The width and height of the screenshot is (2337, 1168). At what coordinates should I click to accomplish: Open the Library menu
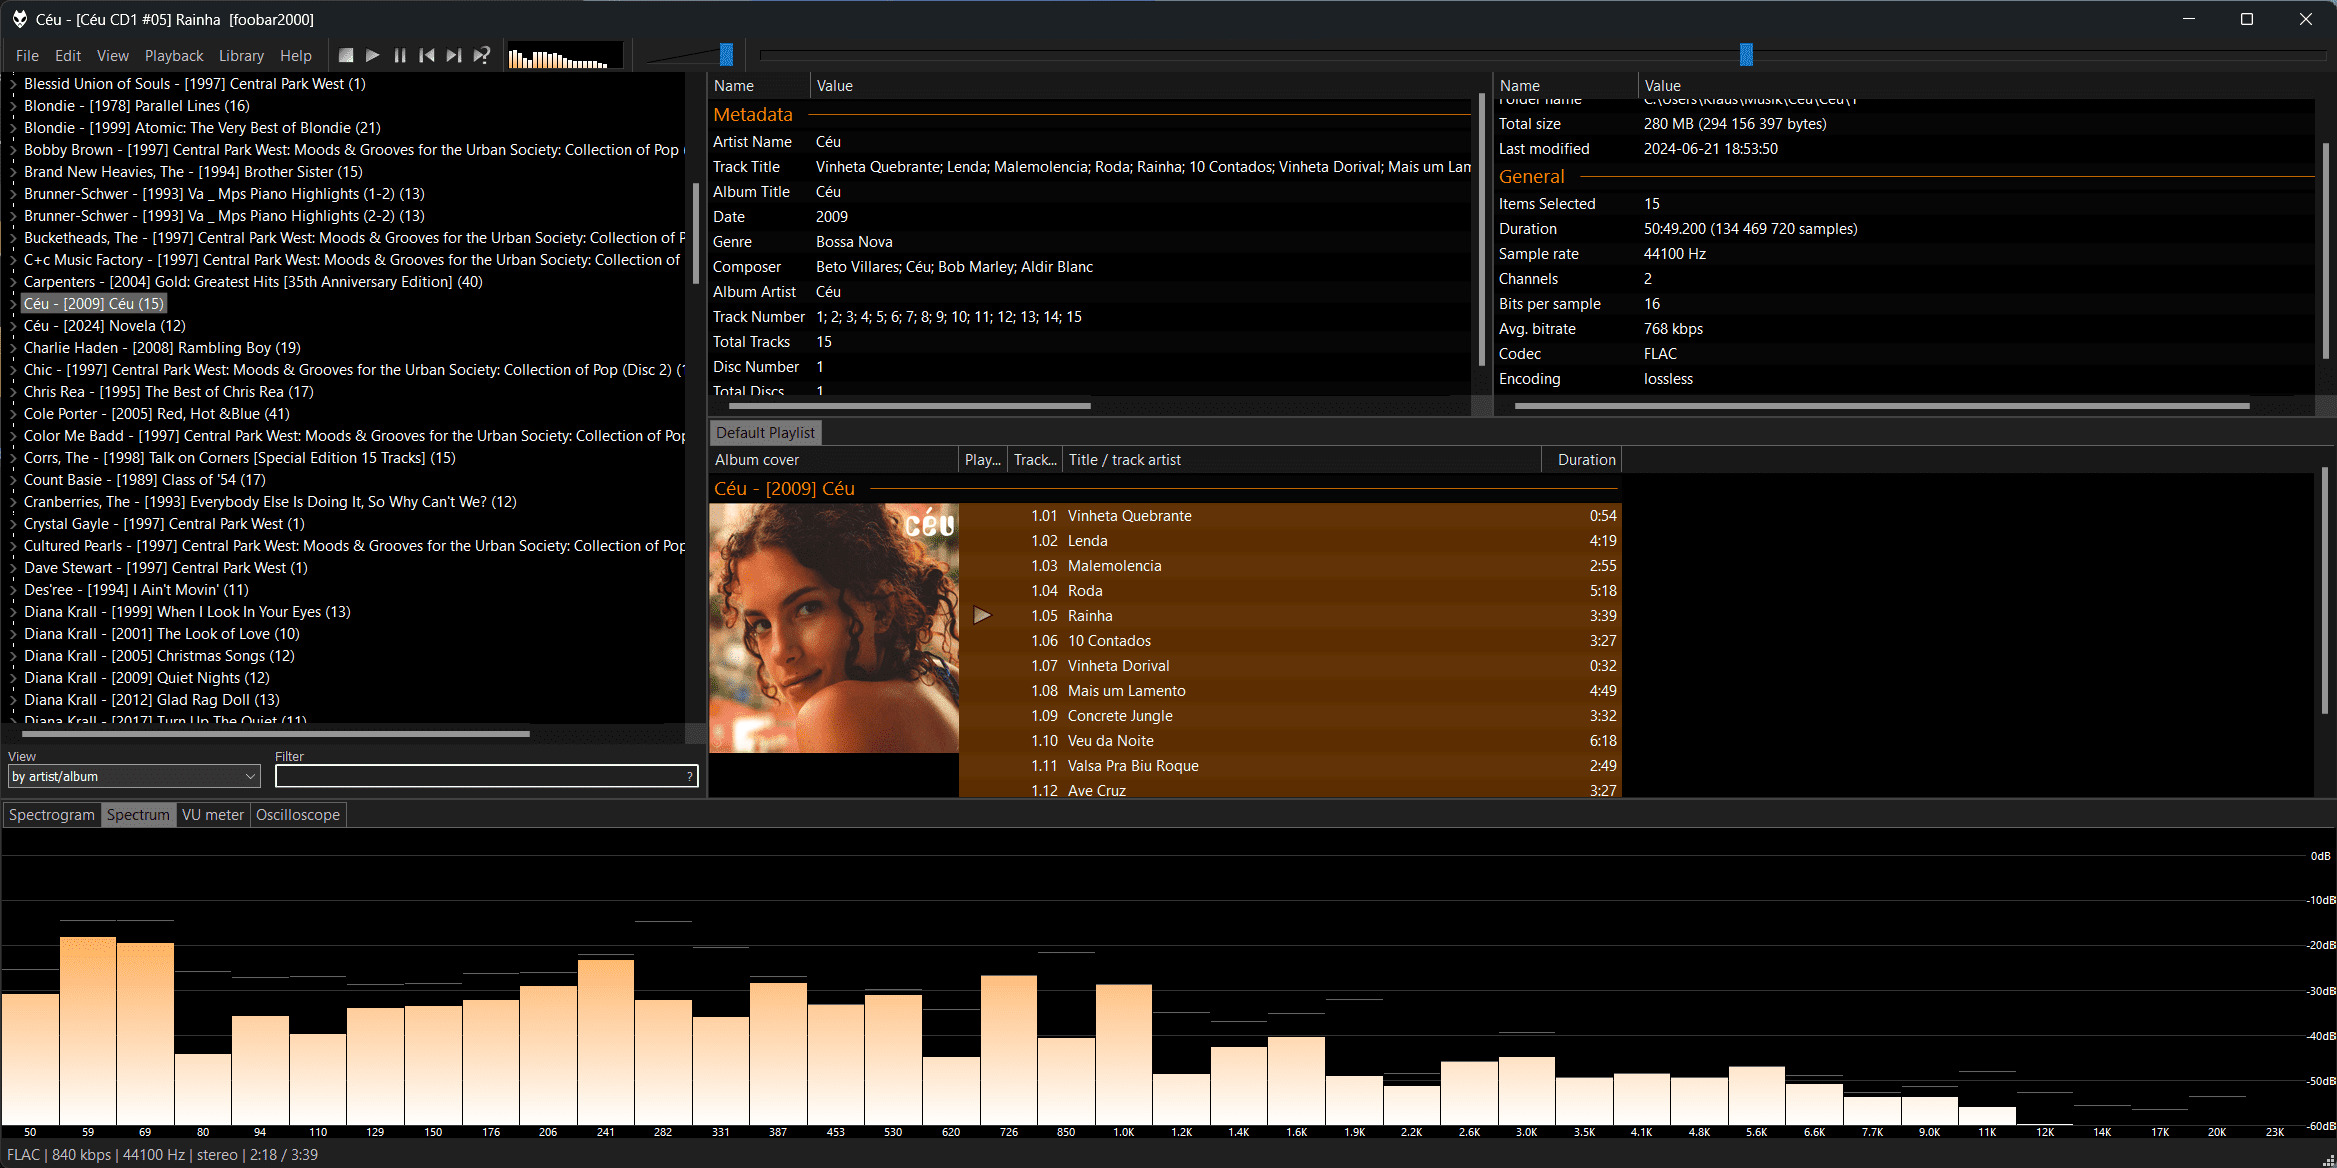(241, 56)
